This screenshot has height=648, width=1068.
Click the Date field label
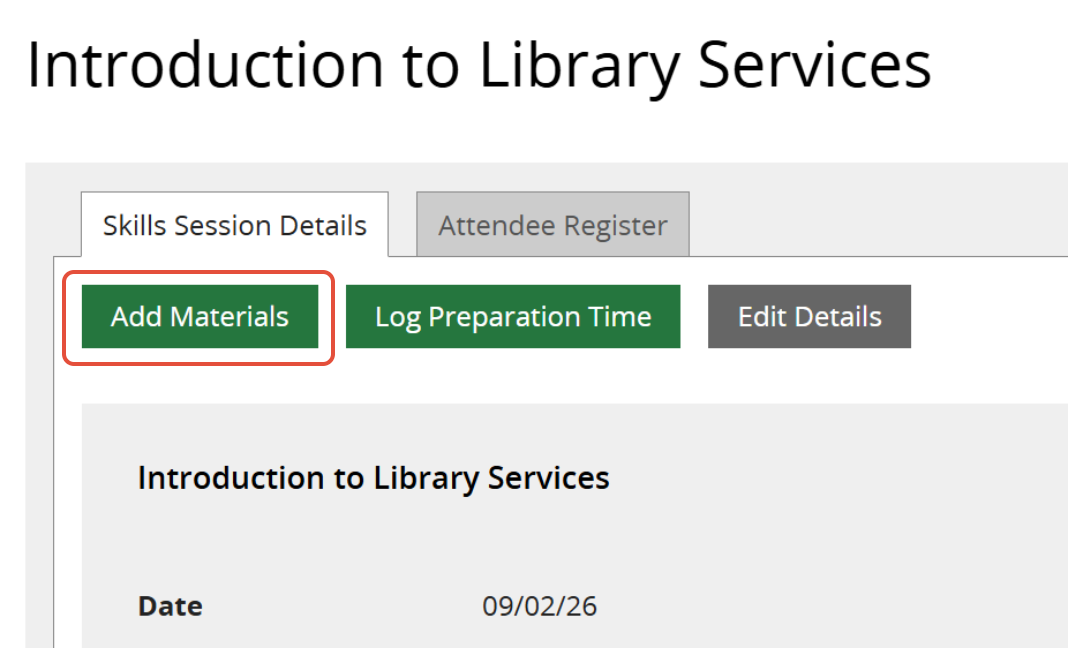(x=170, y=606)
